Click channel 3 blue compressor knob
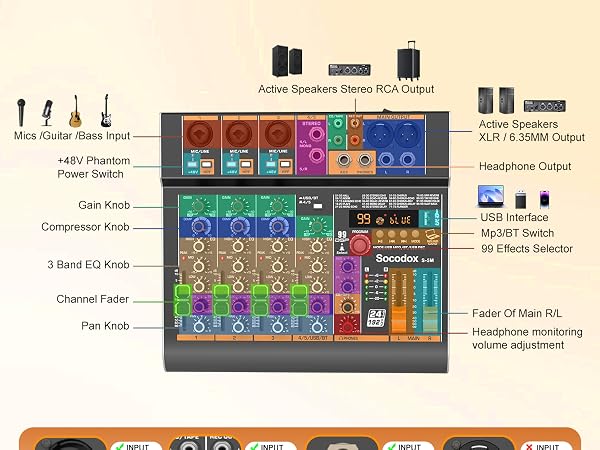 277,227
